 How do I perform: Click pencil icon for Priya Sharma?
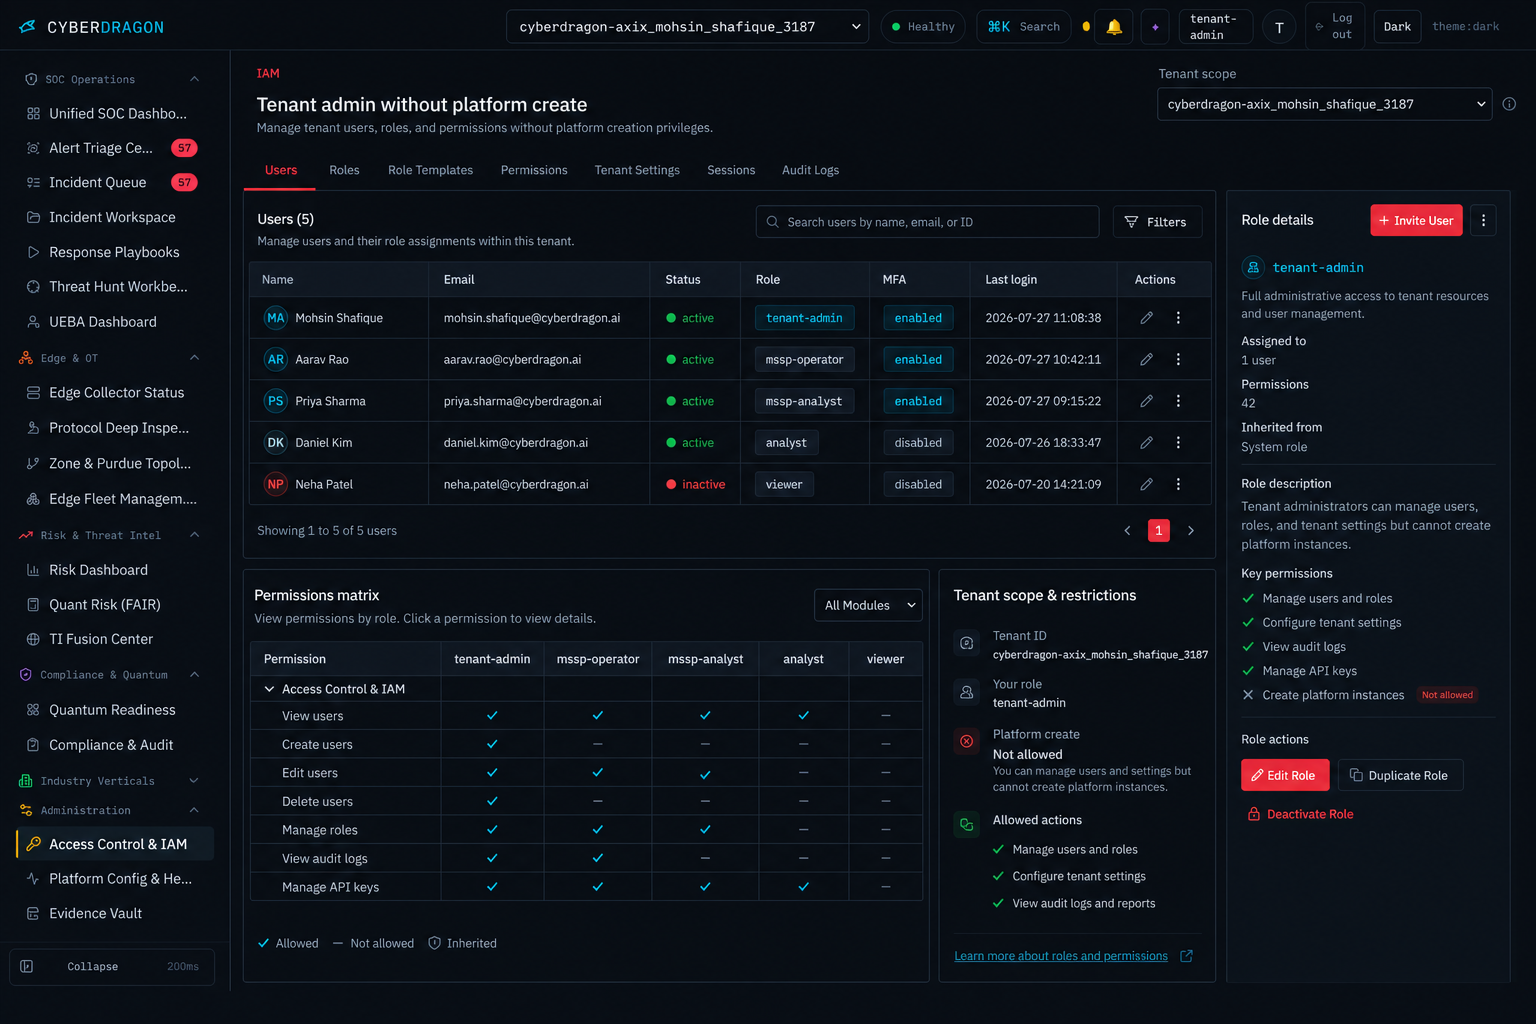[x=1147, y=401]
